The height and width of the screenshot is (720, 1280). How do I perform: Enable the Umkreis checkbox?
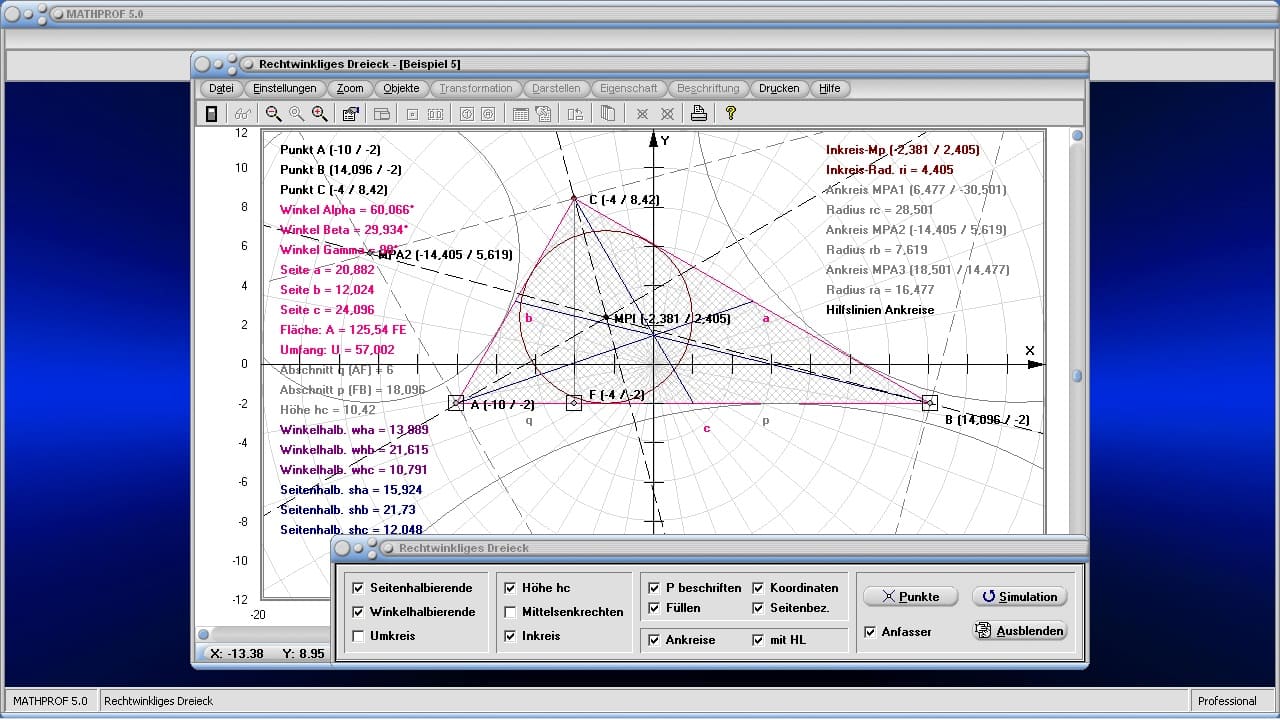(x=359, y=636)
